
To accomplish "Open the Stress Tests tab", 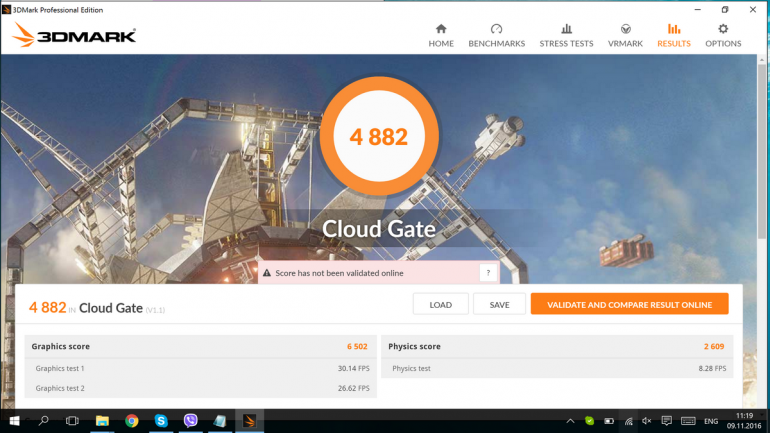I will pos(566,36).
